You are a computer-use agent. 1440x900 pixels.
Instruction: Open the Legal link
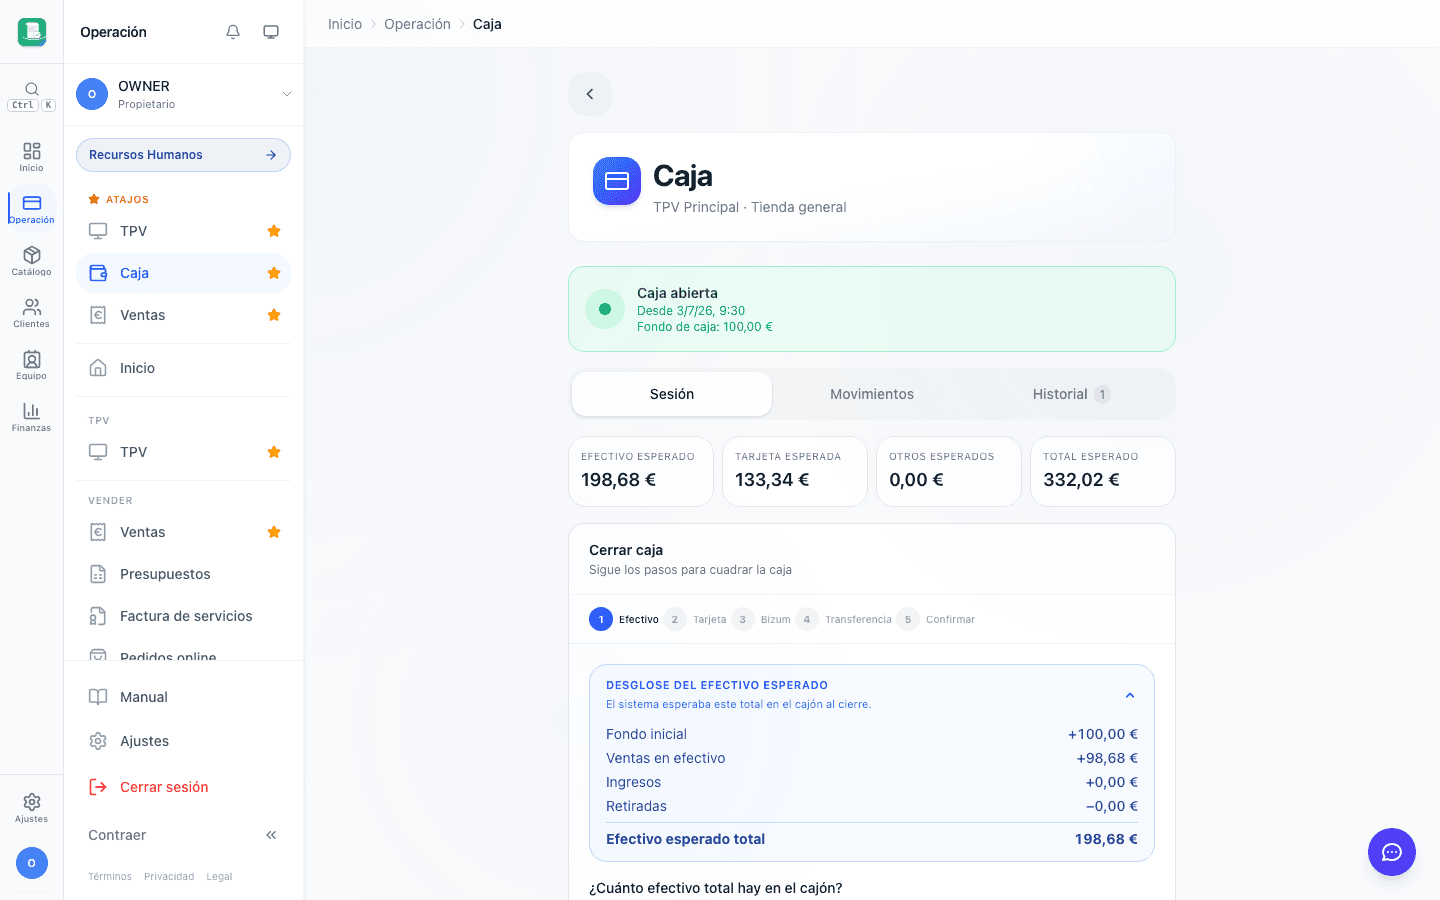219,877
